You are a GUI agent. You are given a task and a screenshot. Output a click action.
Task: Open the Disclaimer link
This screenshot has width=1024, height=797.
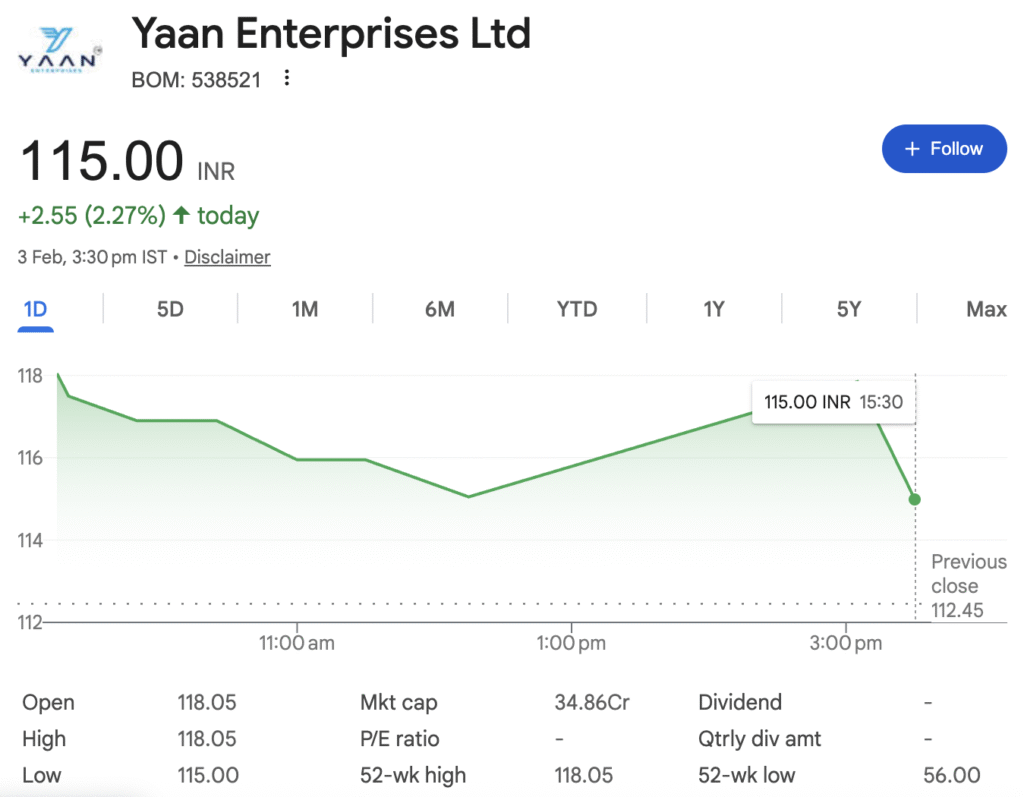[227, 257]
